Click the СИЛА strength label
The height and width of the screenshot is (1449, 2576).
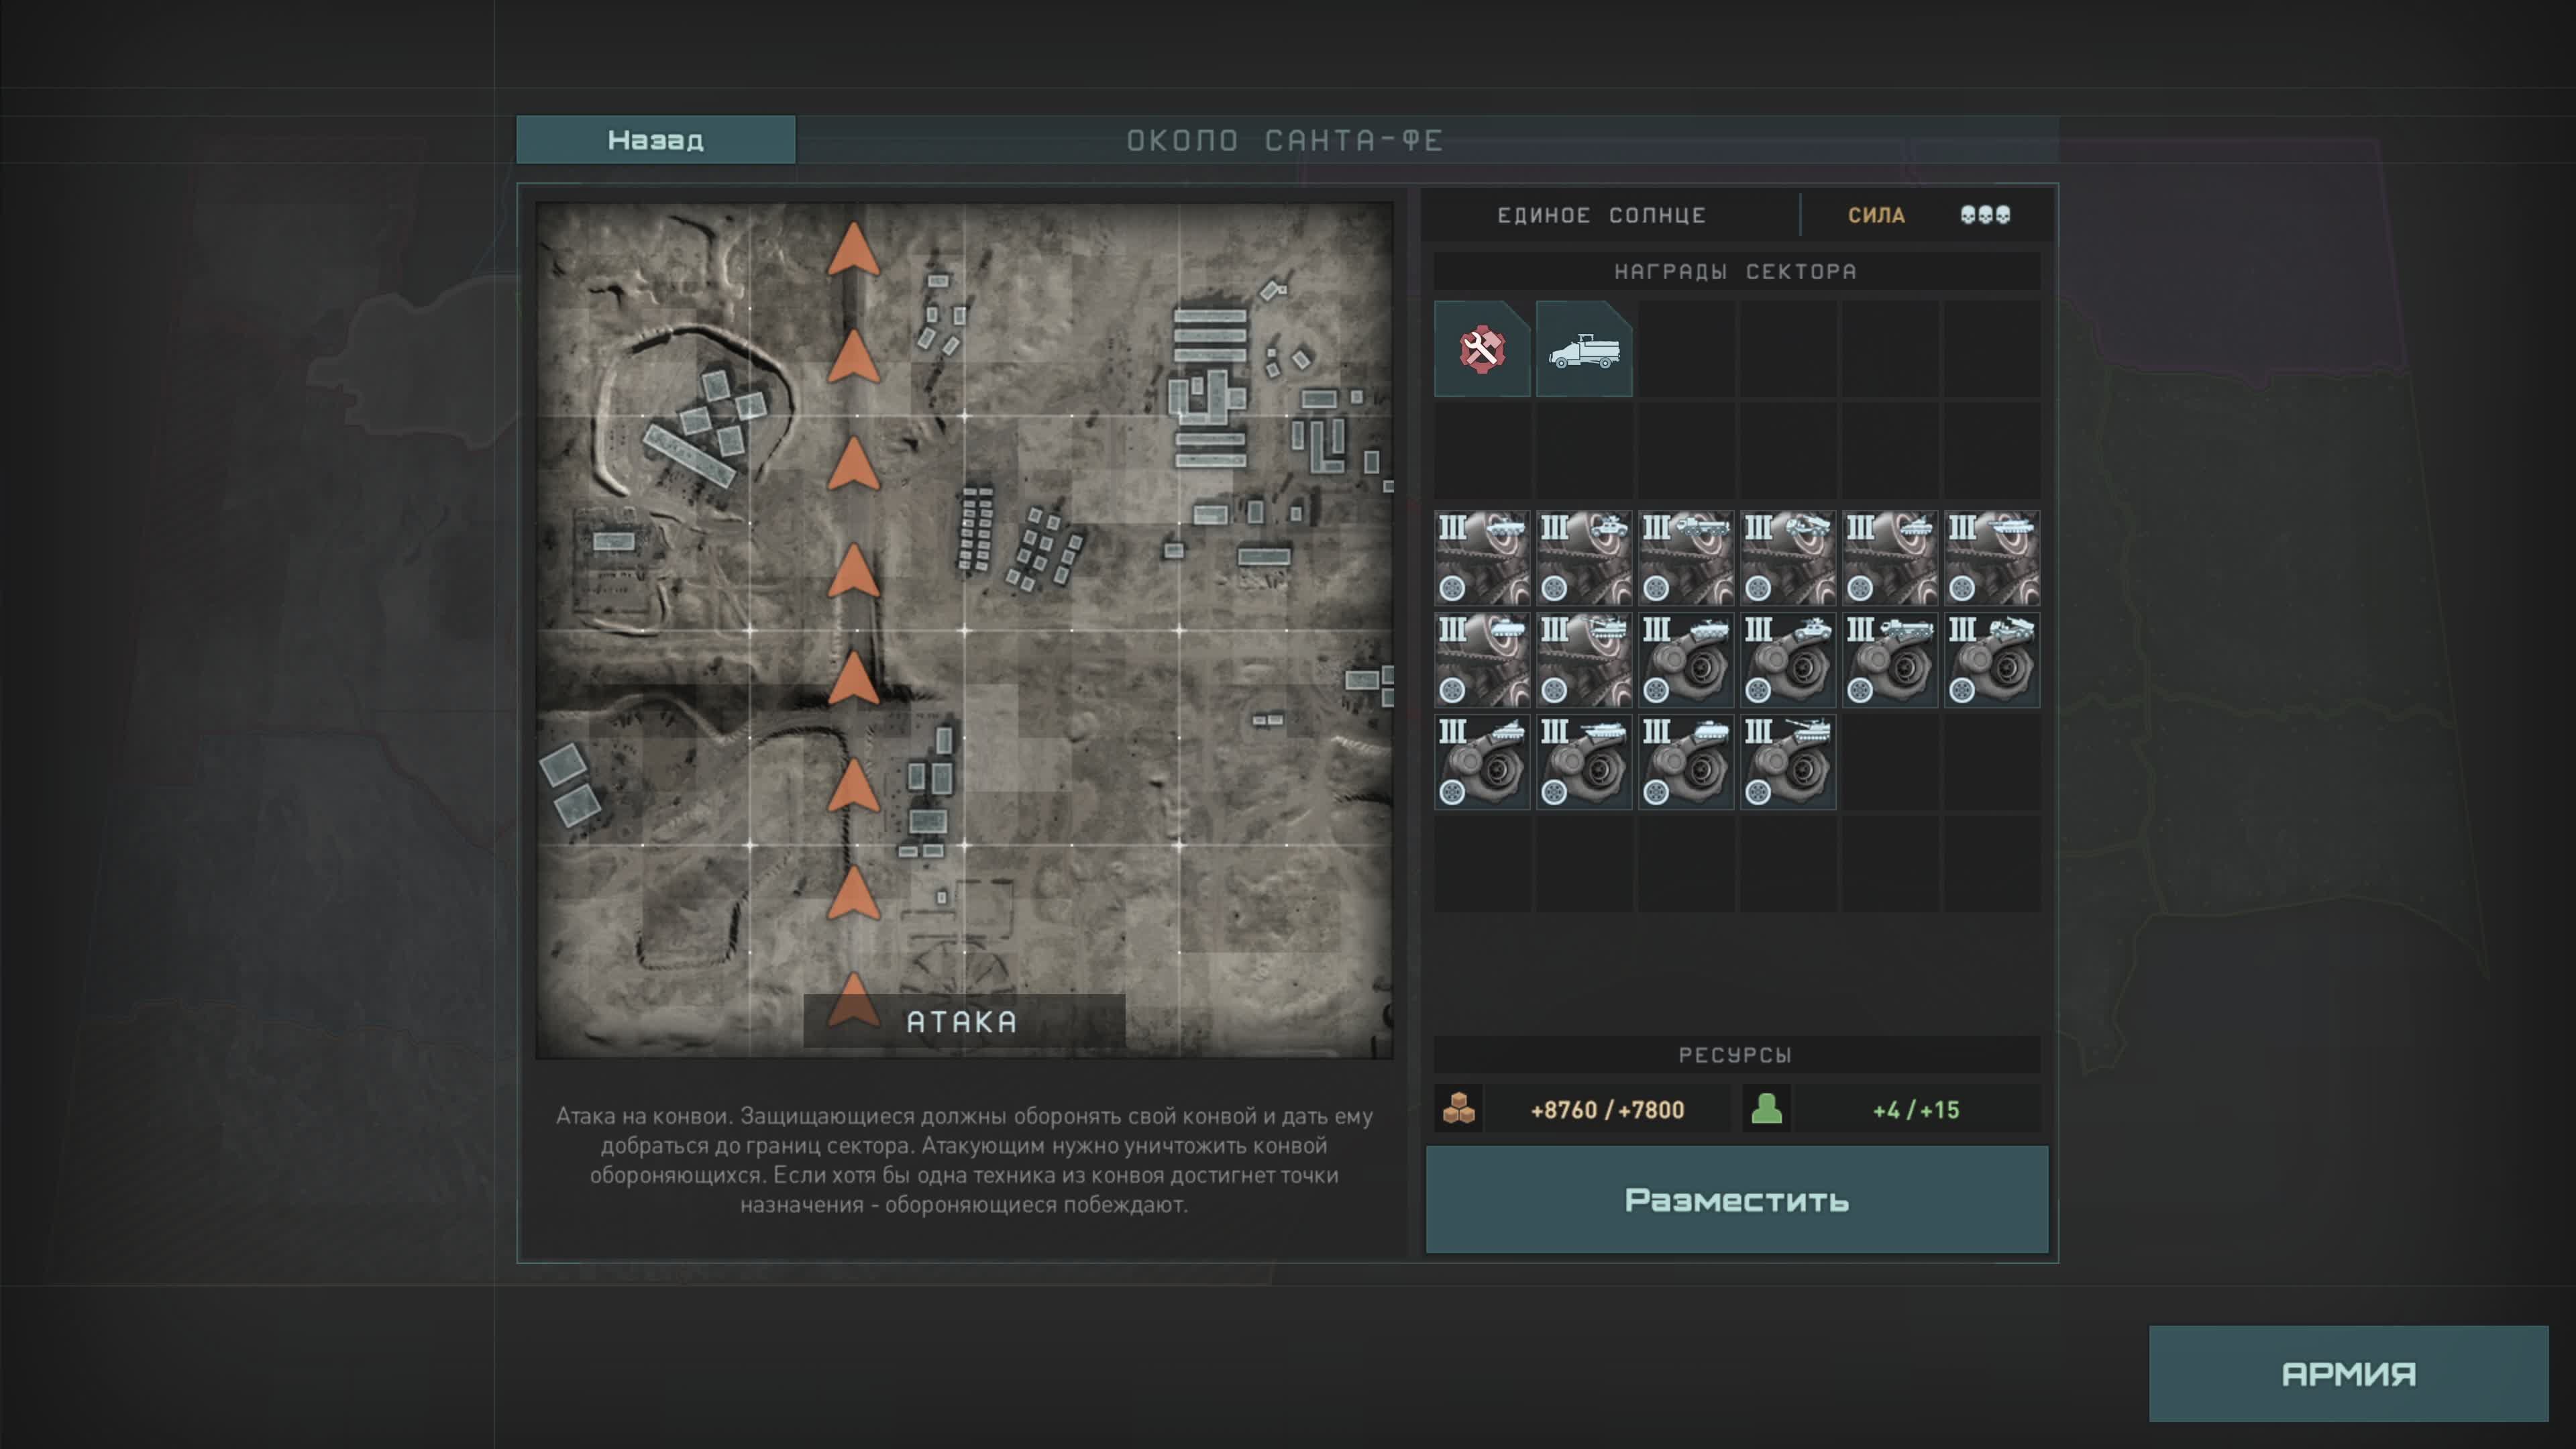tap(1876, 215)
